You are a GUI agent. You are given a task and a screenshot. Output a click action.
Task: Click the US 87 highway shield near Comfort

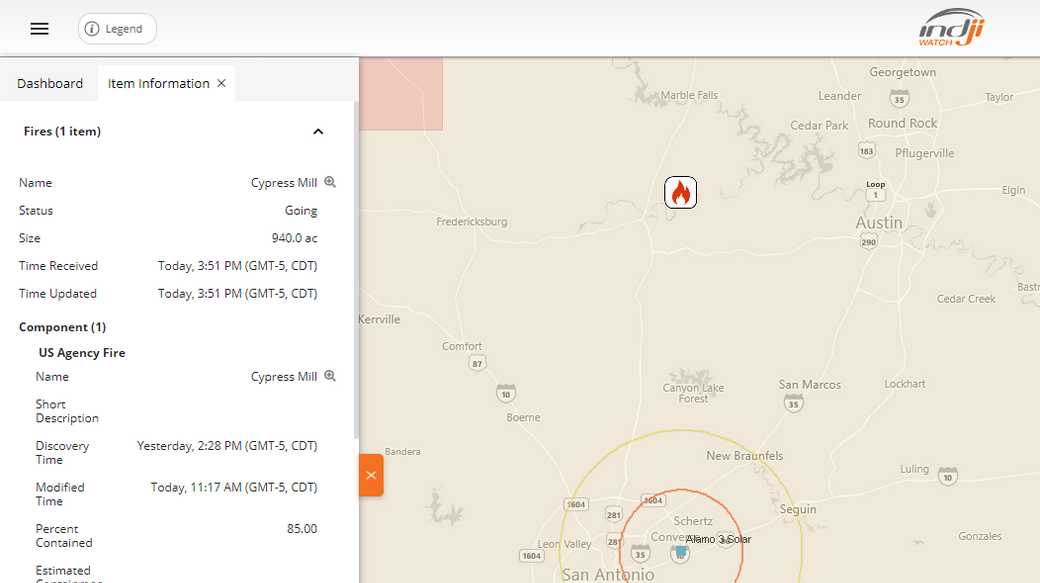click(x=477, y=363)
